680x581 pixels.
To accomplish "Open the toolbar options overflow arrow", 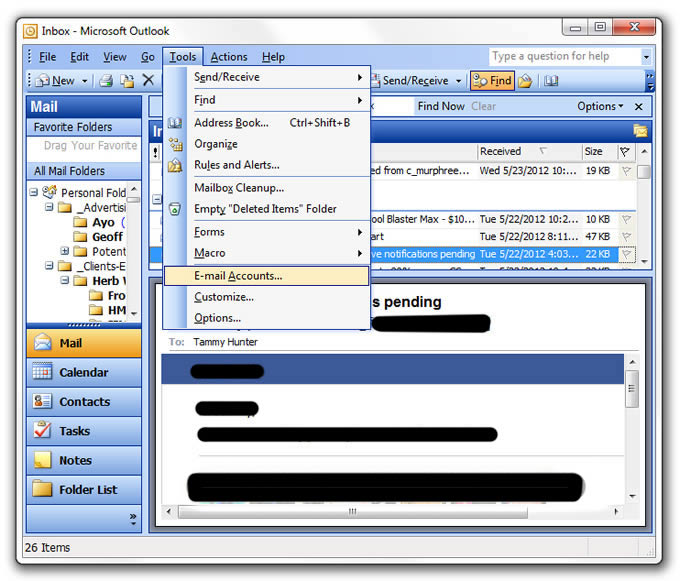I will tap(650, 81).
